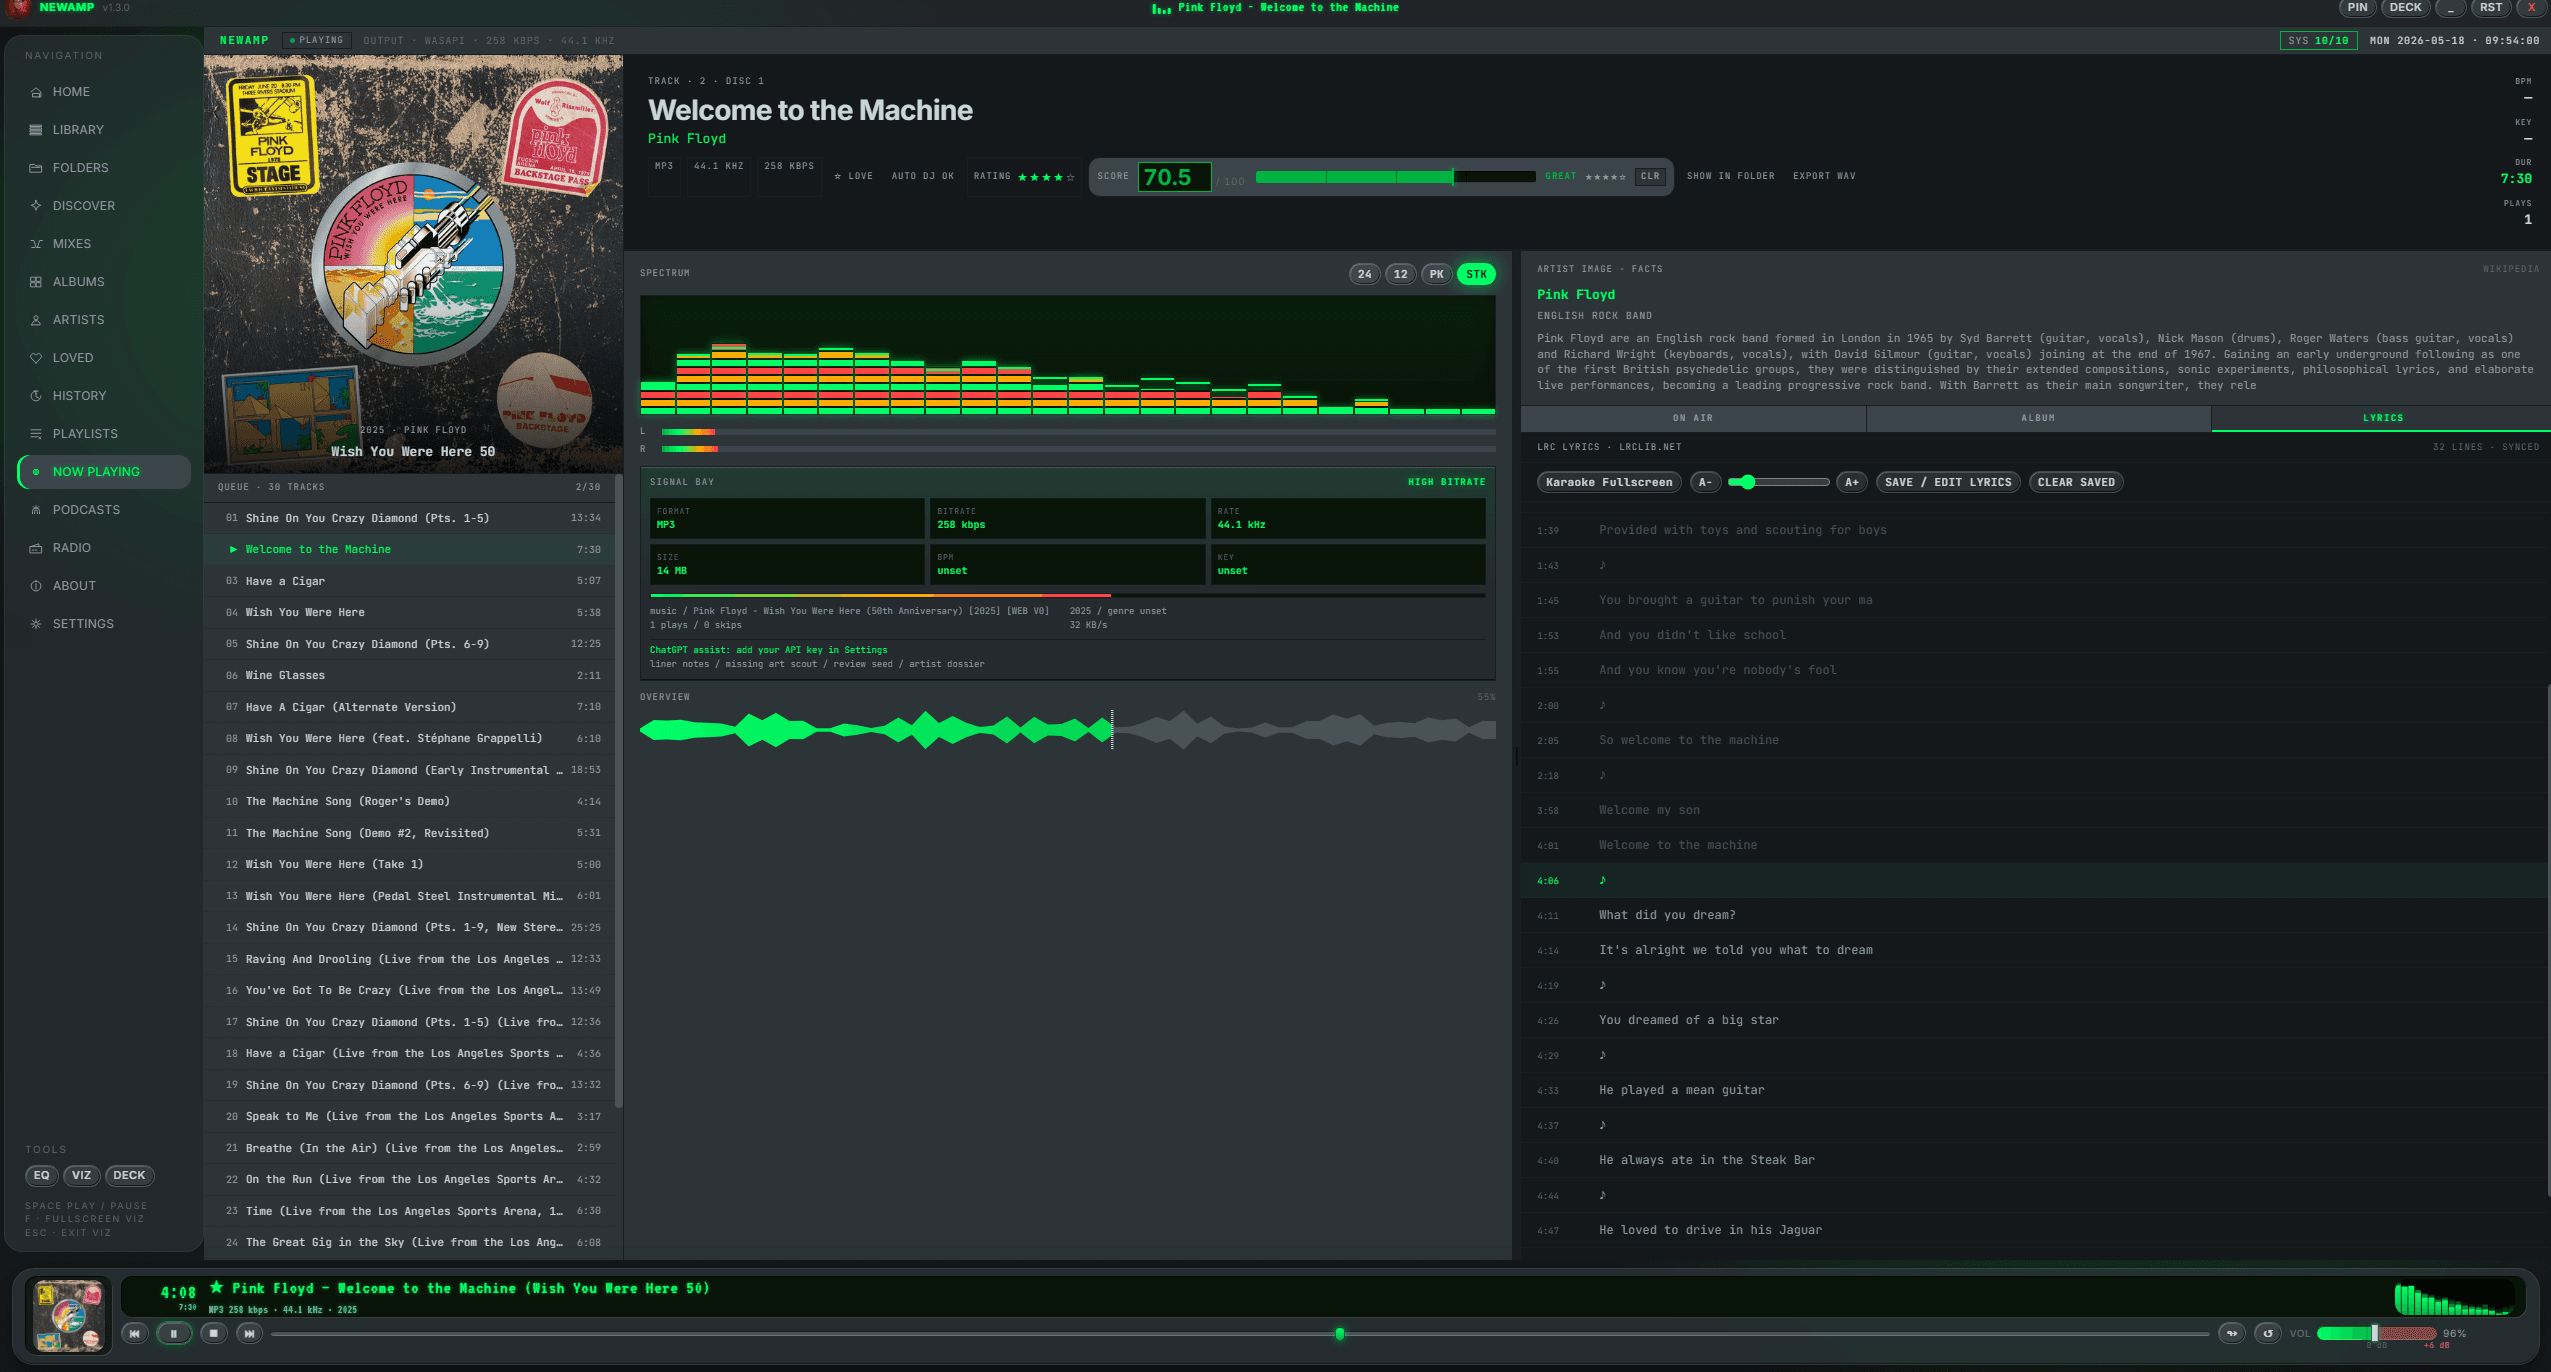This screenshot has height=1372, width=2551.
Task: Toggle the PIN window button
Action: click(2357, 8)
